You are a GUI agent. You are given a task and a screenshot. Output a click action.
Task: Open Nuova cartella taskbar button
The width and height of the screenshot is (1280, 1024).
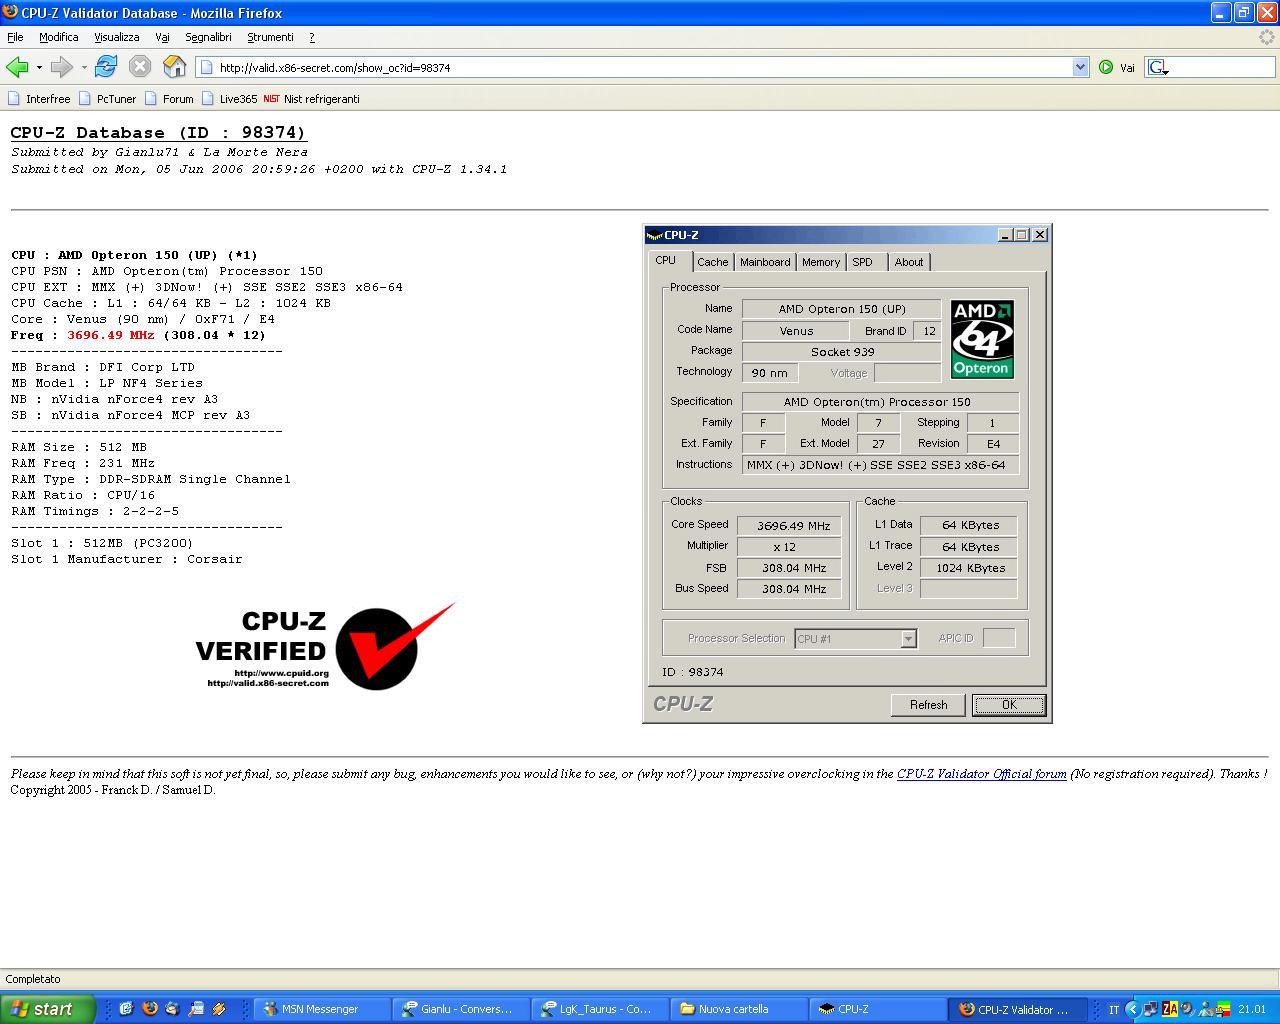[x=738, y=1009]
